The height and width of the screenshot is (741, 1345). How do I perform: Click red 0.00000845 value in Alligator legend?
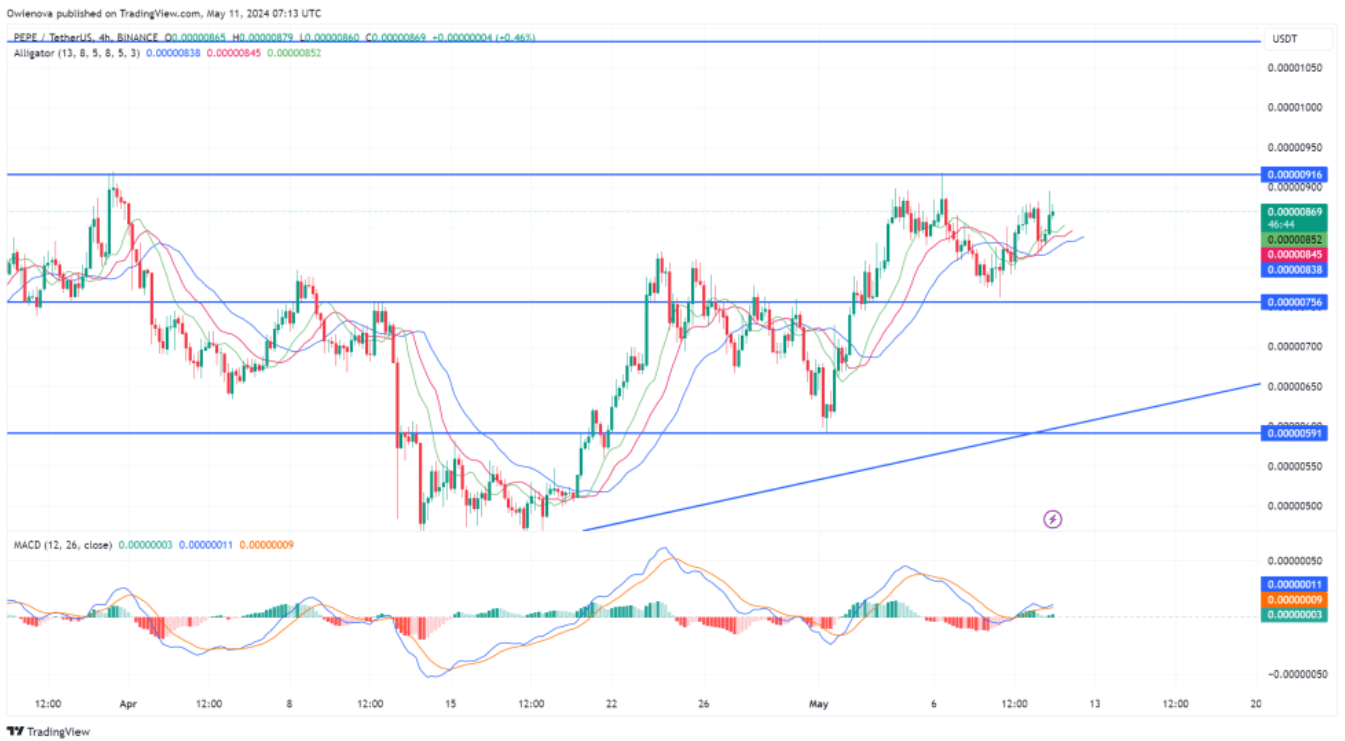233,52
